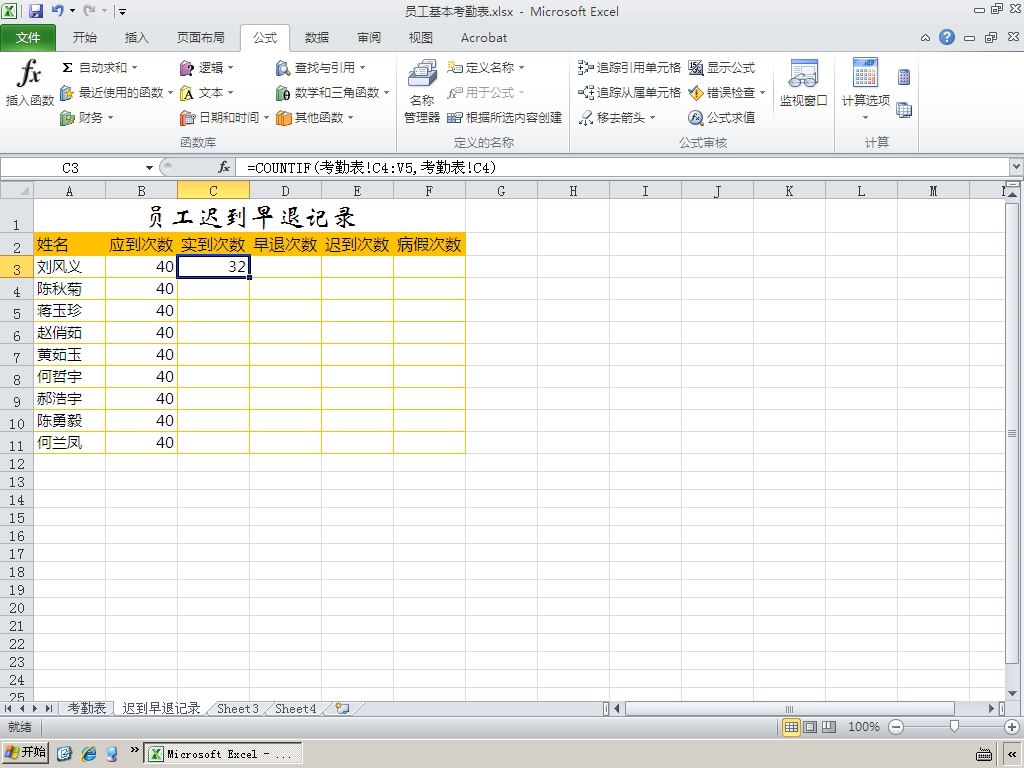1024x768 pixels.
Task: Minimize the ribbon with the caret icon
Action: pos(925,38)
